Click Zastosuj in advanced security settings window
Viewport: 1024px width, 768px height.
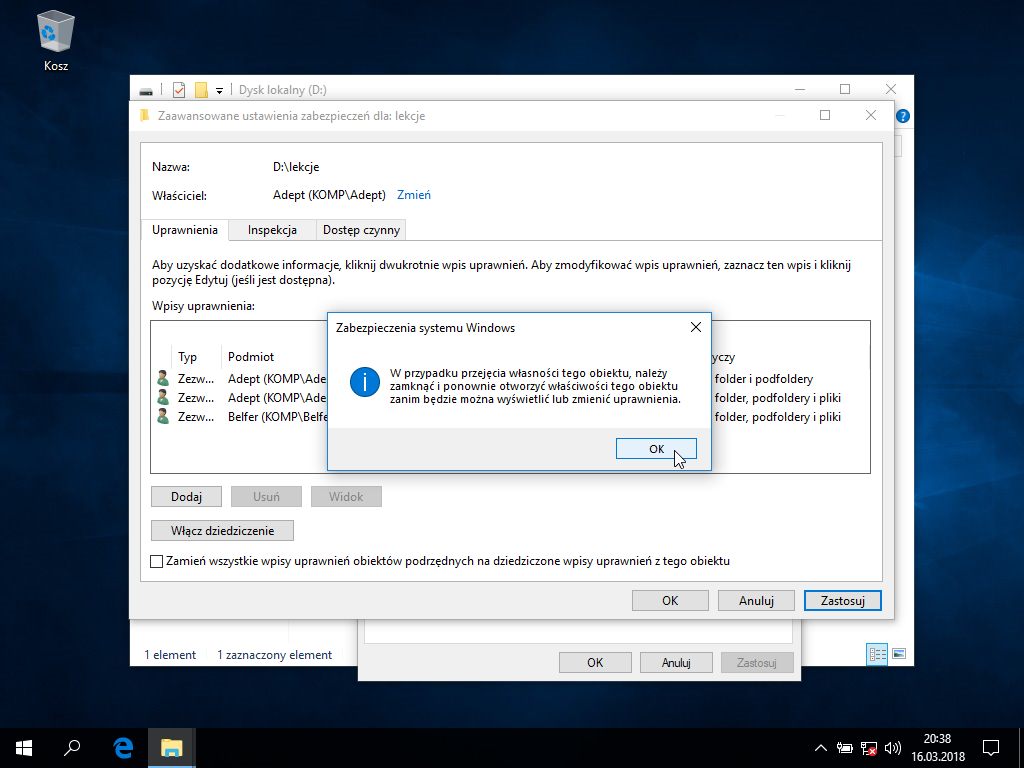pyautogui.click(x=842, y=600)
